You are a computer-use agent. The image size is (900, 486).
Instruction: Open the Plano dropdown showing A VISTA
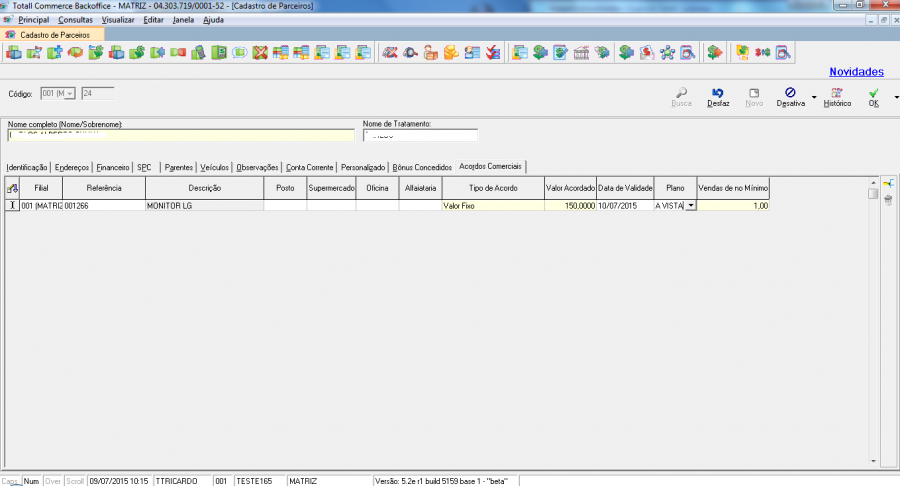(690, 205)
